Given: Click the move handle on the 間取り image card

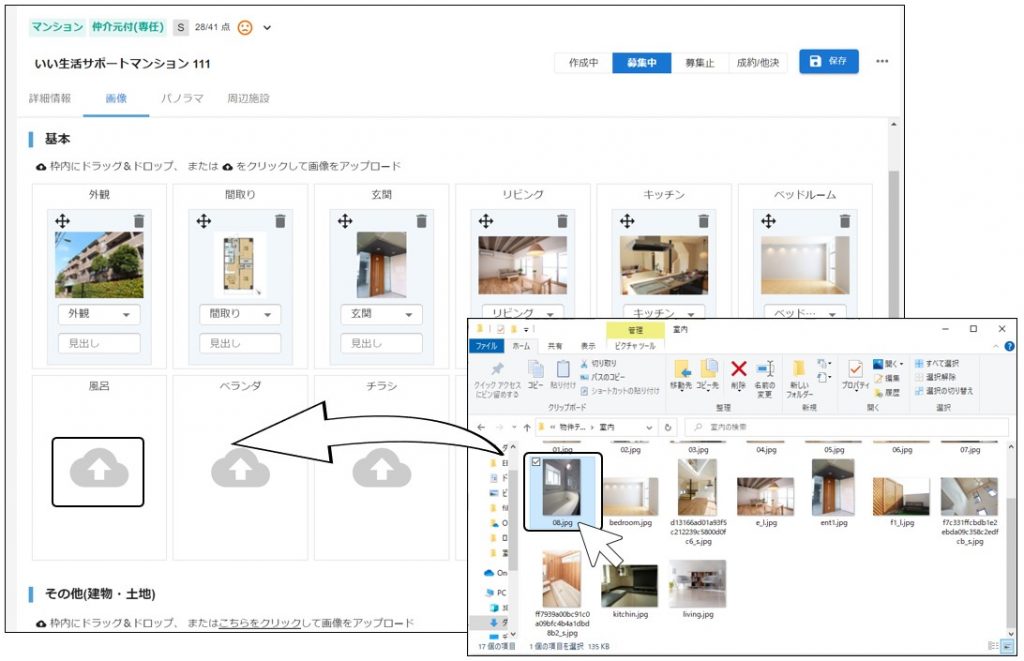Looking at the screenshot, I should click(204, 221).
